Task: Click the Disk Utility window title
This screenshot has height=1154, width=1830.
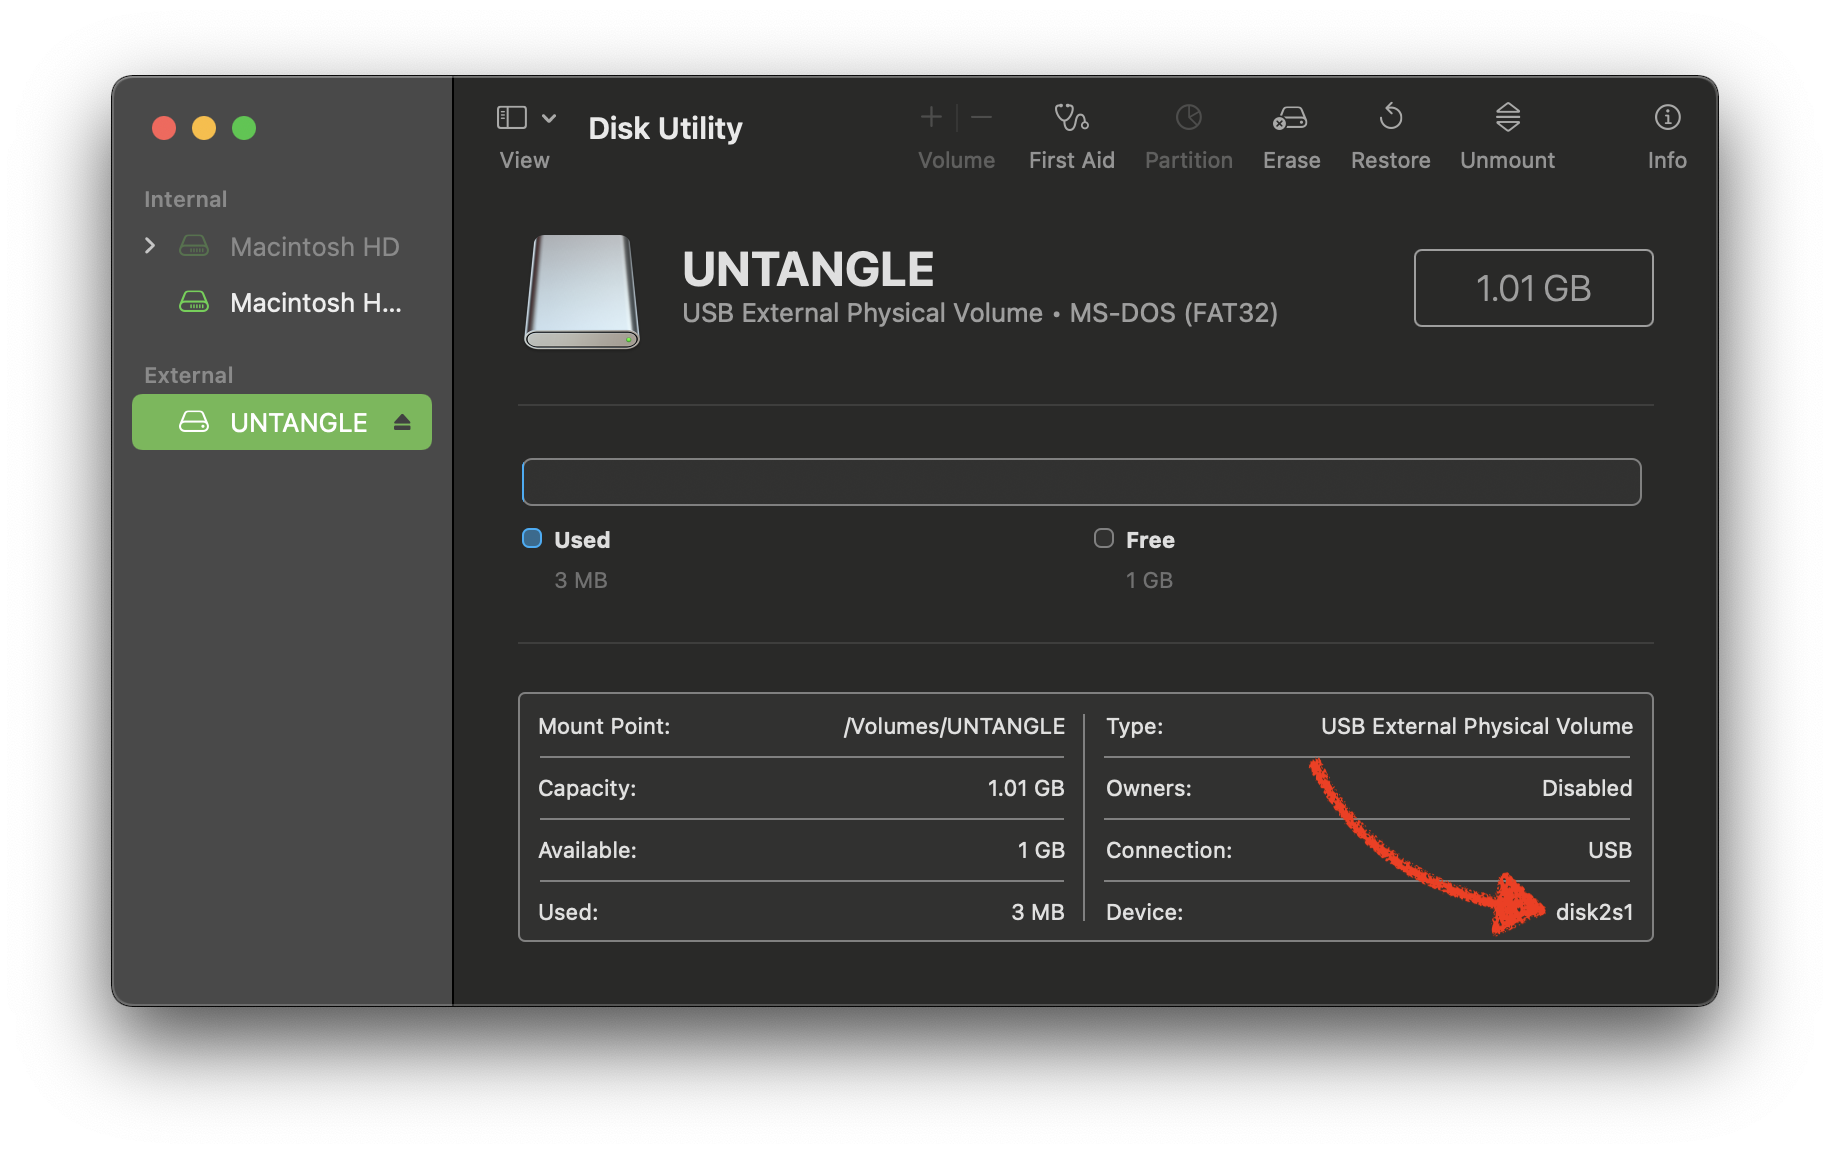Action: (x=665, y=128)
